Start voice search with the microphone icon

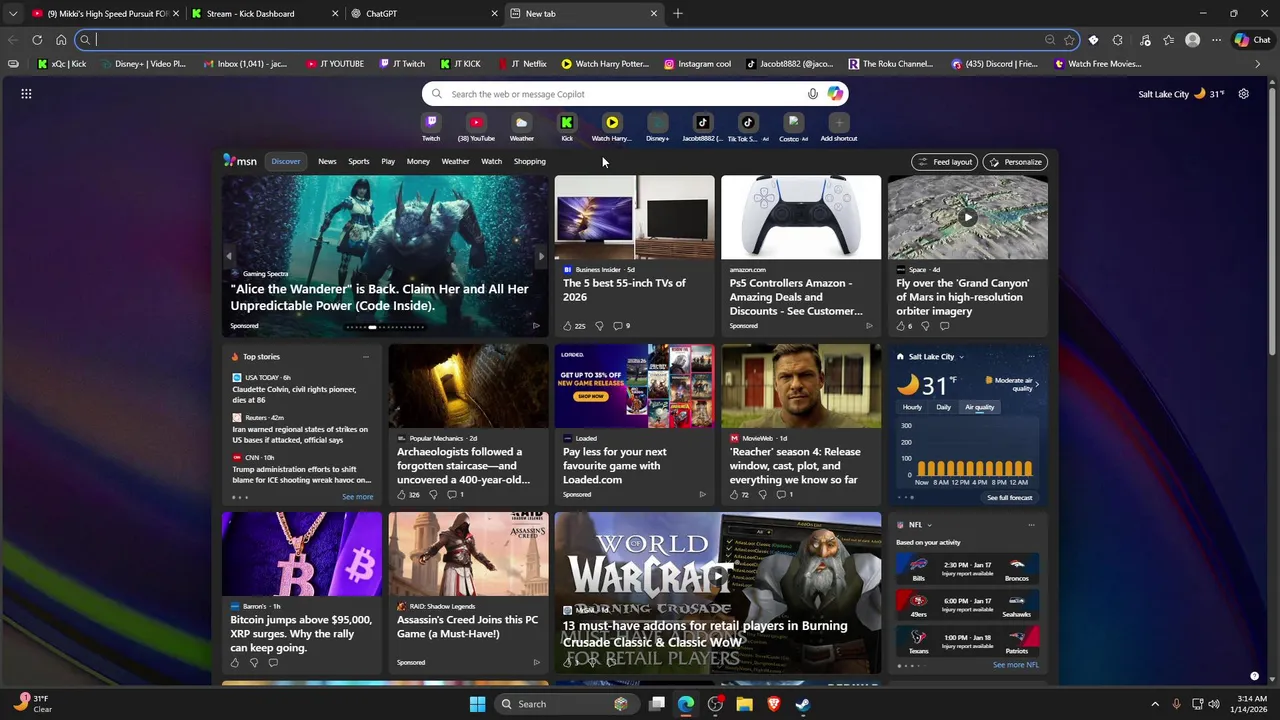812,94
